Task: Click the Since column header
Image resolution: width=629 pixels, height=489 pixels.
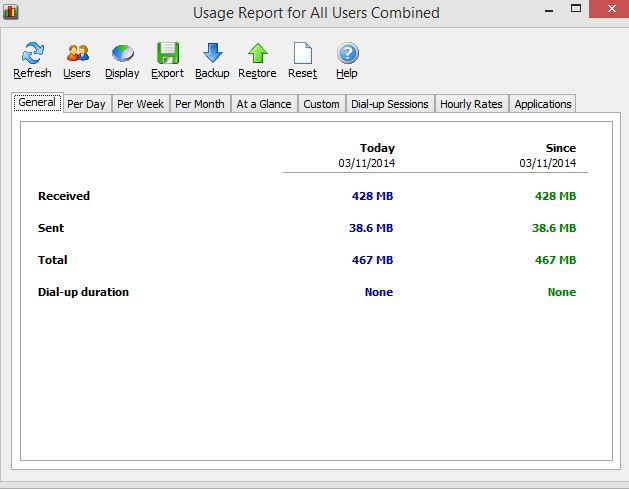Action: tap(561, 148)
